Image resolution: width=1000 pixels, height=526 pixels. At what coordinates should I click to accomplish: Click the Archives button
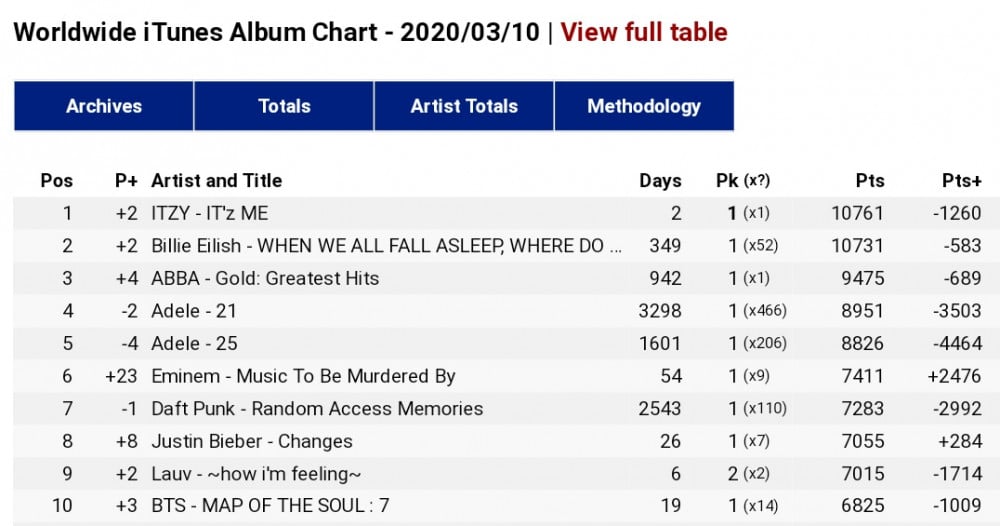click(104, 106)
